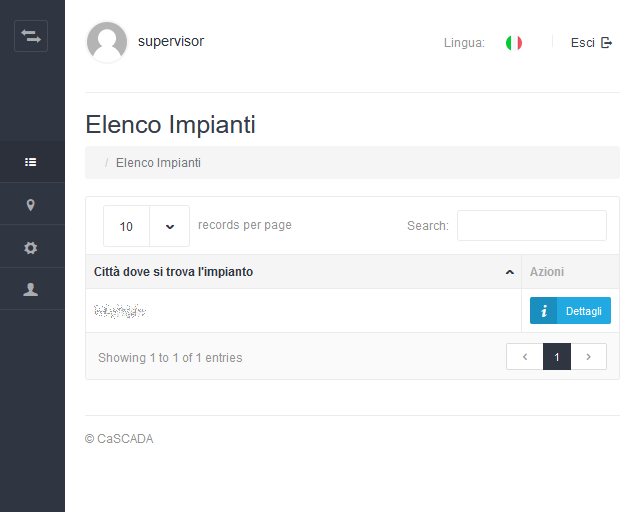Select the Italian flag language icon
The height and width of the screenshot is (512, 640).
[514, 43]
